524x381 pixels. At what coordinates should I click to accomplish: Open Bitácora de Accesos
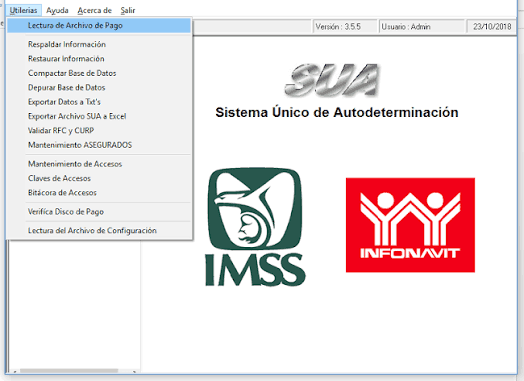coord(99,193)
